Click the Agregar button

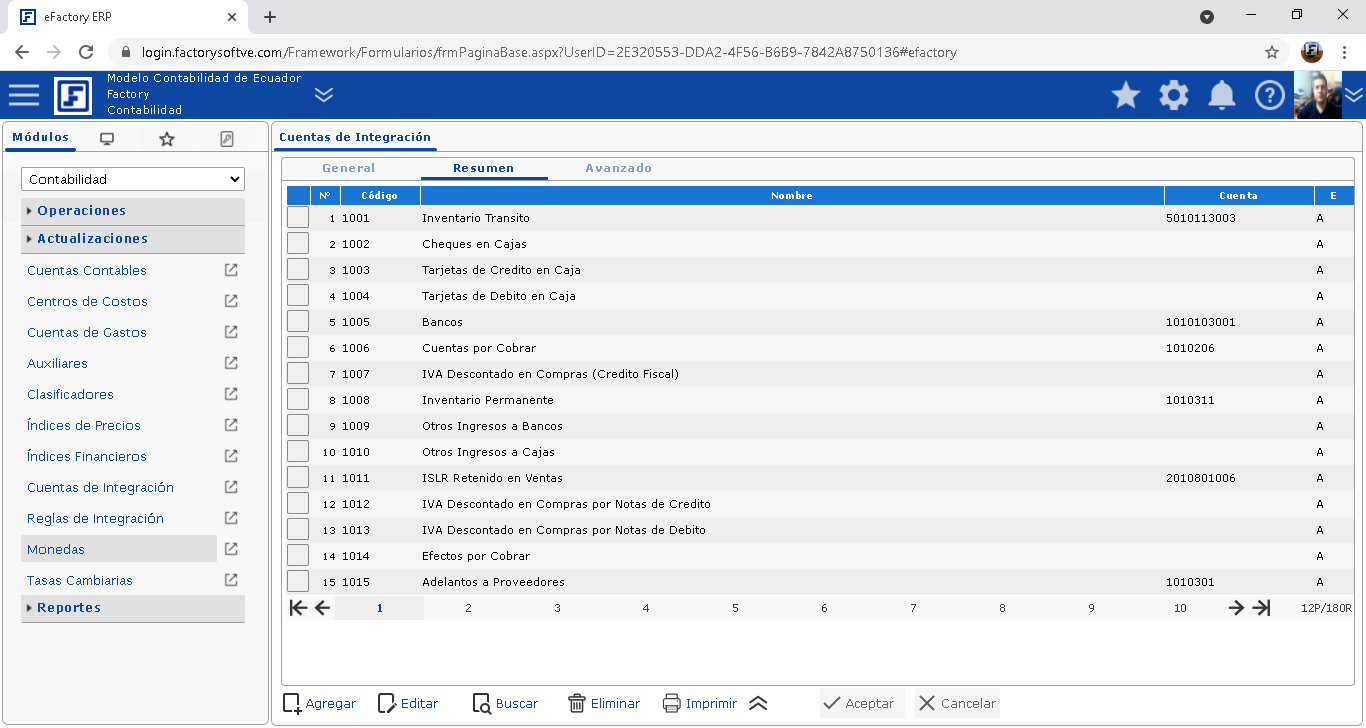click(x=319, y=703)
